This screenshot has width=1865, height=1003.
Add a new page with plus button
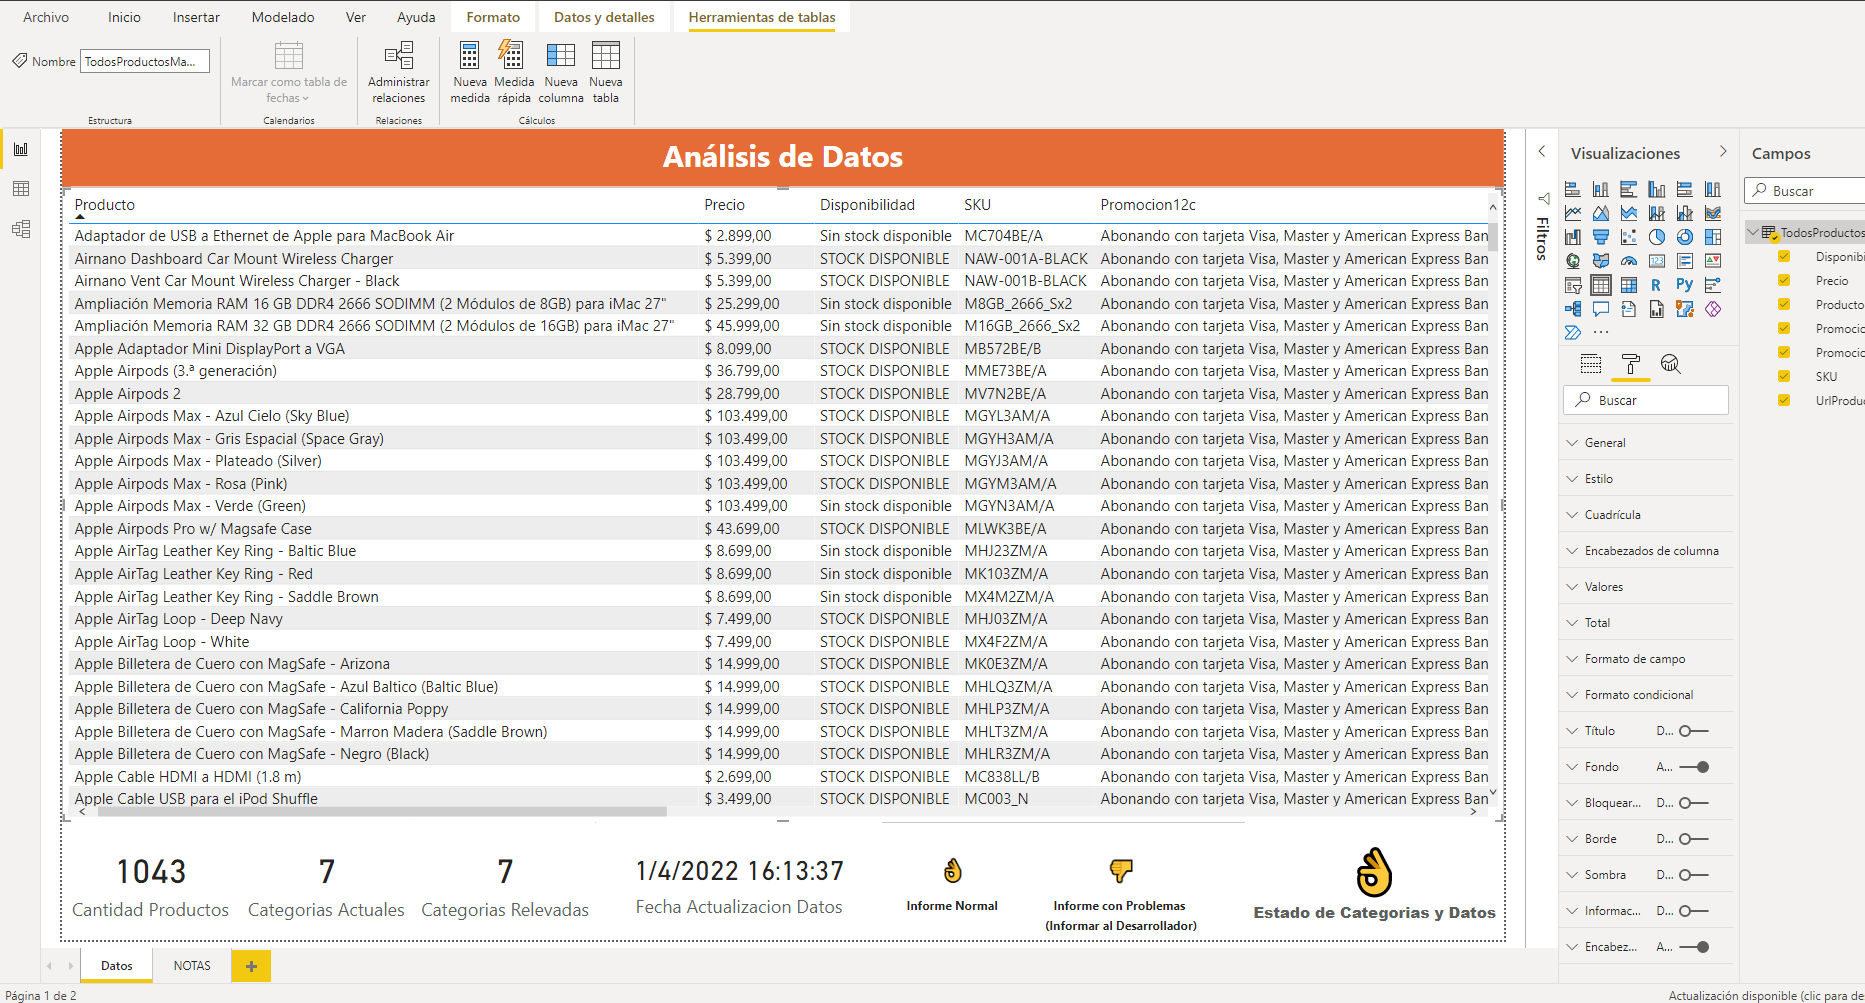tap(251, 966)
